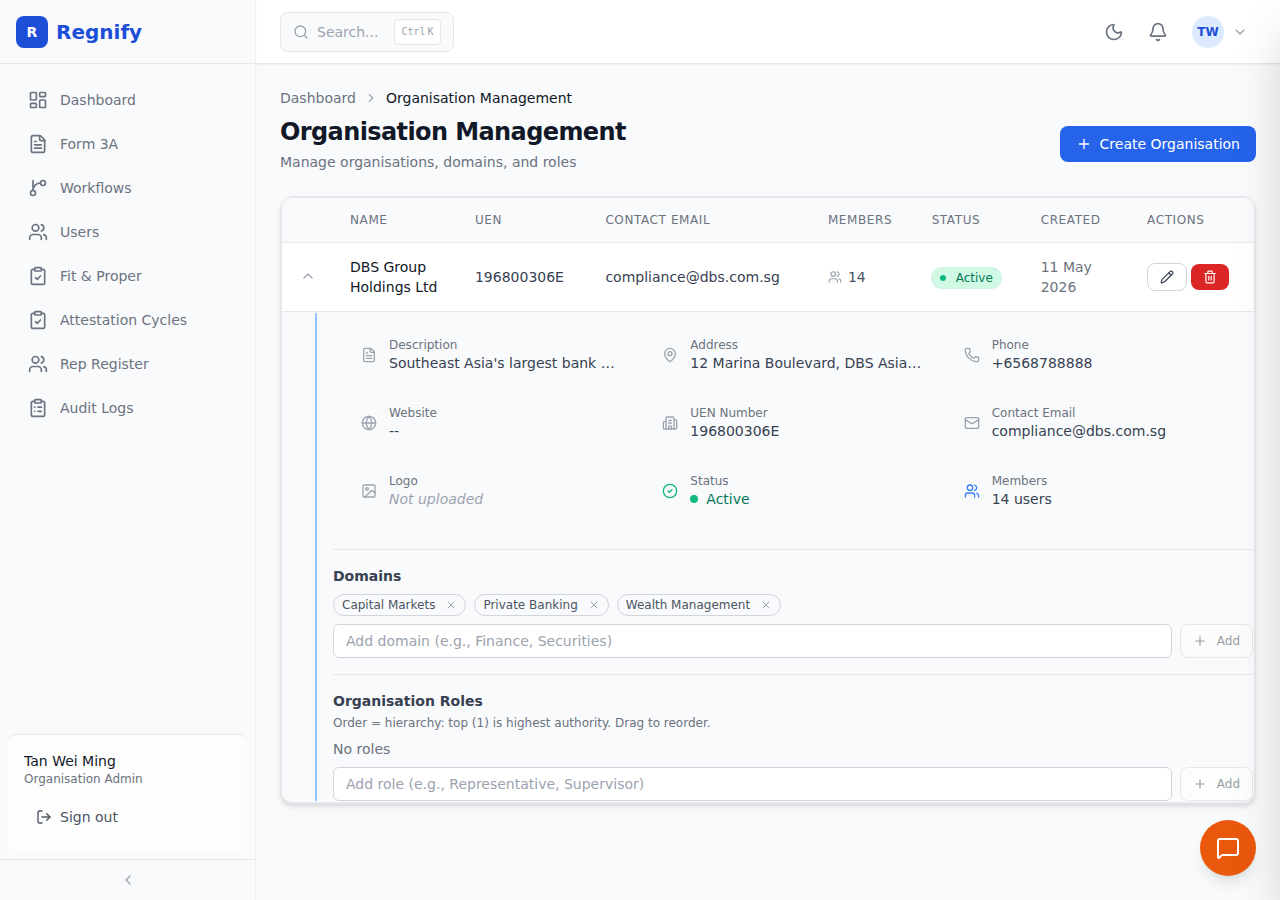Open Dashboard from sidebar

click(x=128, y=100)
